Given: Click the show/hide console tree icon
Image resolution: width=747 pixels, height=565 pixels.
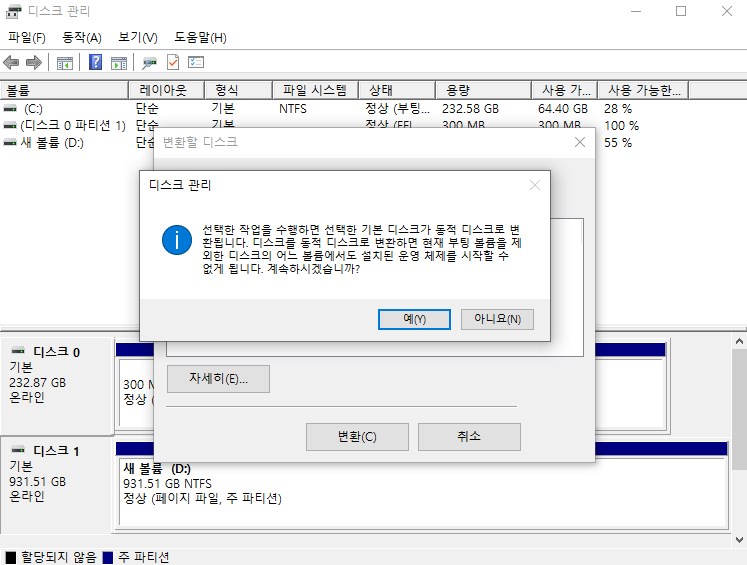Looking at the screenshot, I should pyautogui.click(x=65, y=62).
